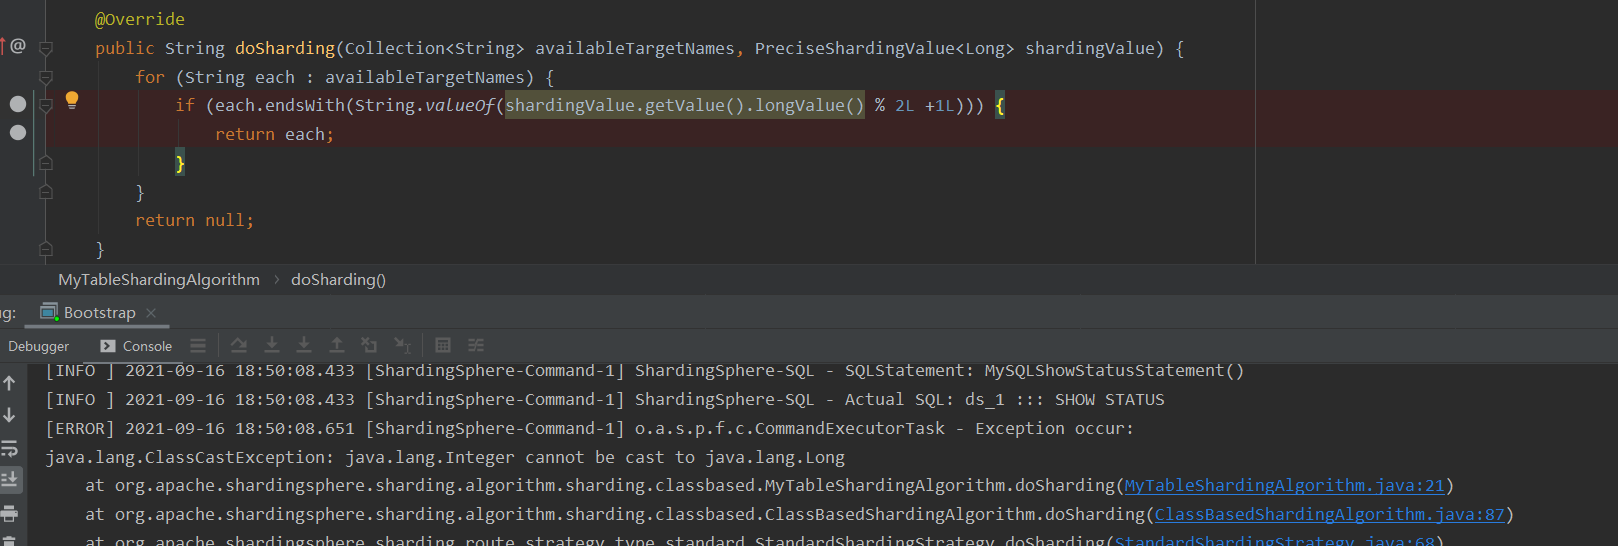Open the Debugger tab
The image size is (1618, 546).
(x=39, y=346)
